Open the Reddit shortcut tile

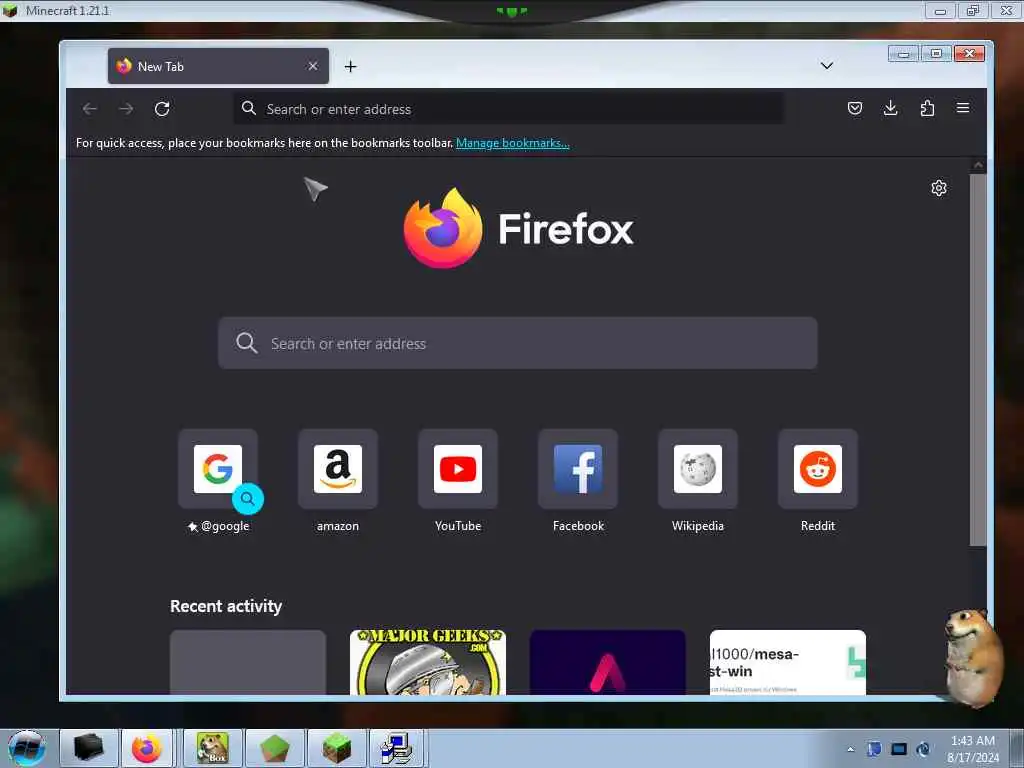[818, 469]
